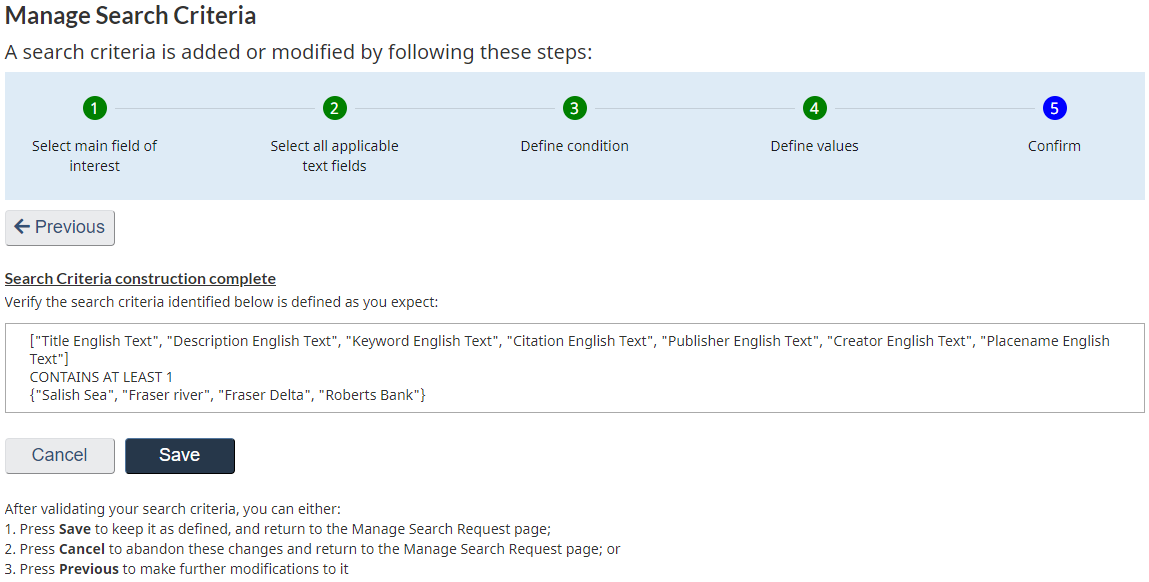Select the Define values step label
This screenshot has width=1149, height=582.
click(x=814, y=145)
